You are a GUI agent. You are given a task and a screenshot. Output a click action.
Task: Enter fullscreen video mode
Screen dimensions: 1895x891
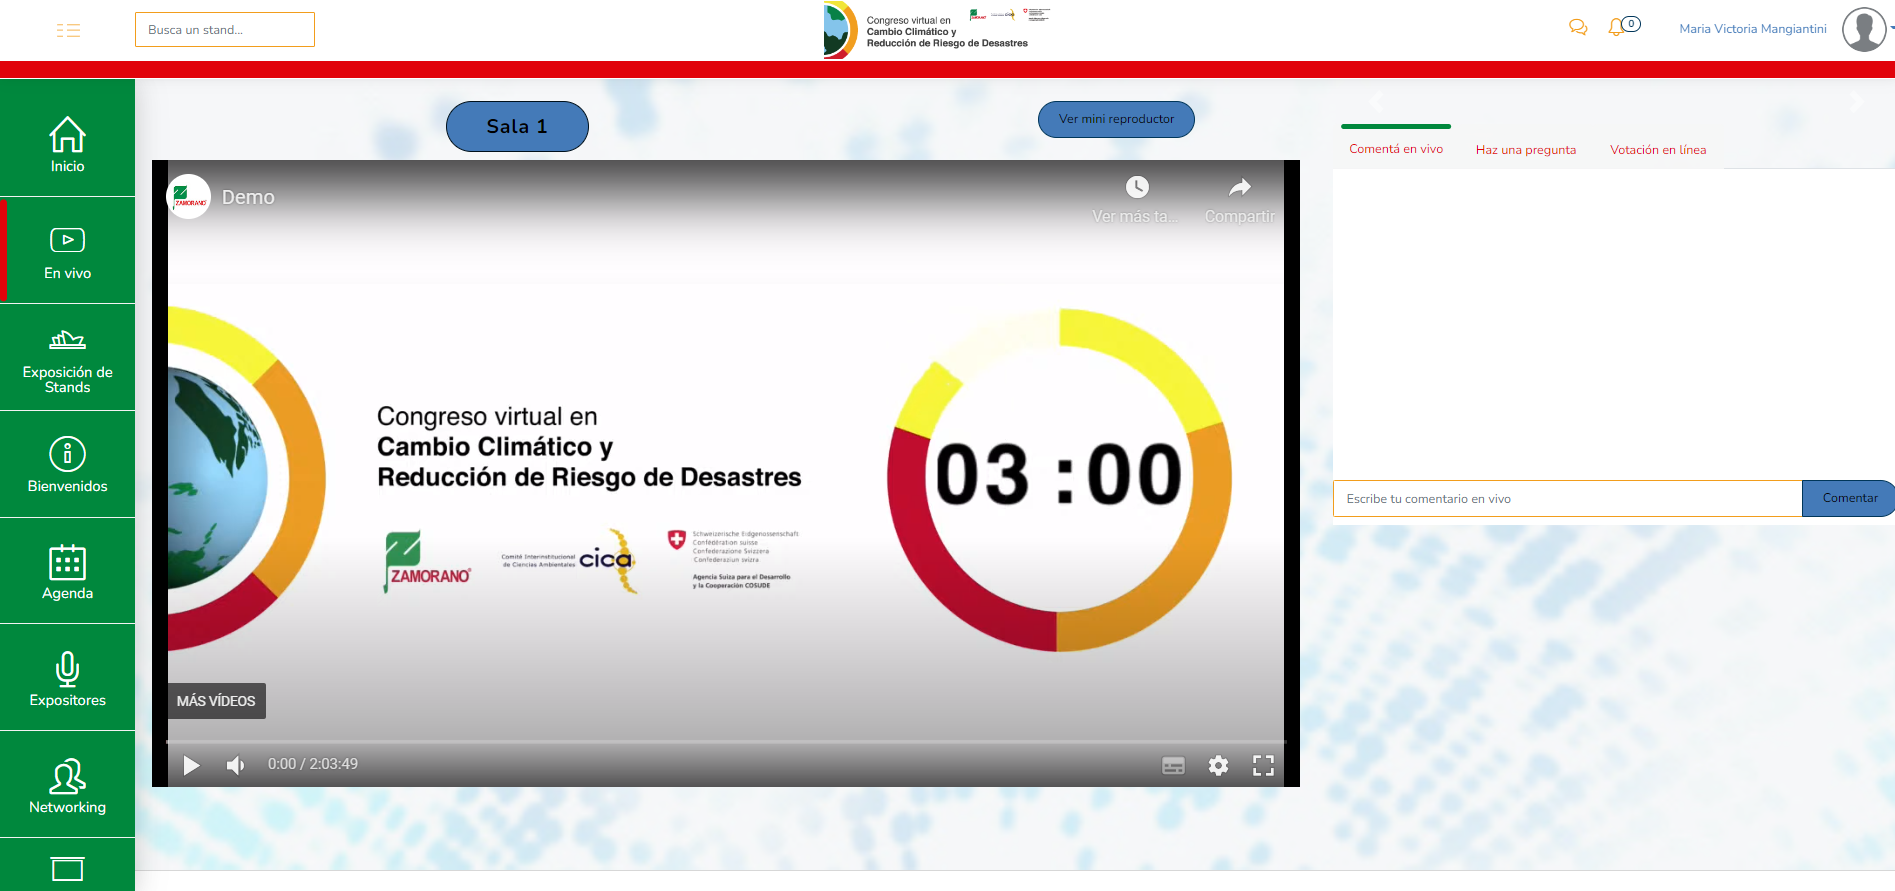[1264, 766]
